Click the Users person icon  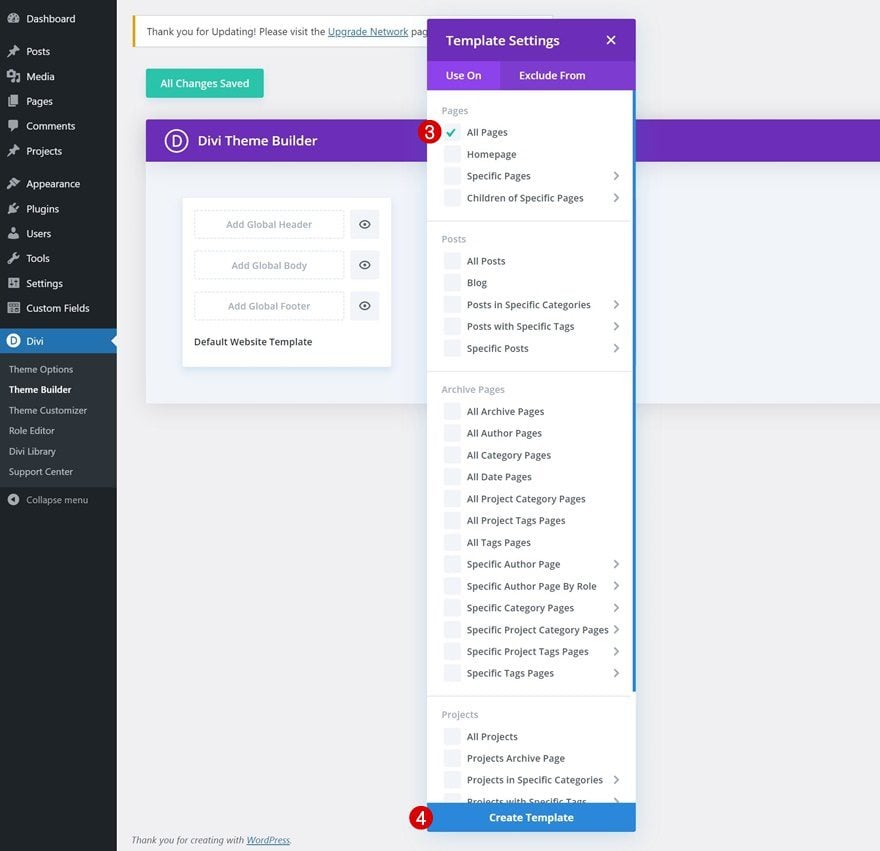click(13, 234)
